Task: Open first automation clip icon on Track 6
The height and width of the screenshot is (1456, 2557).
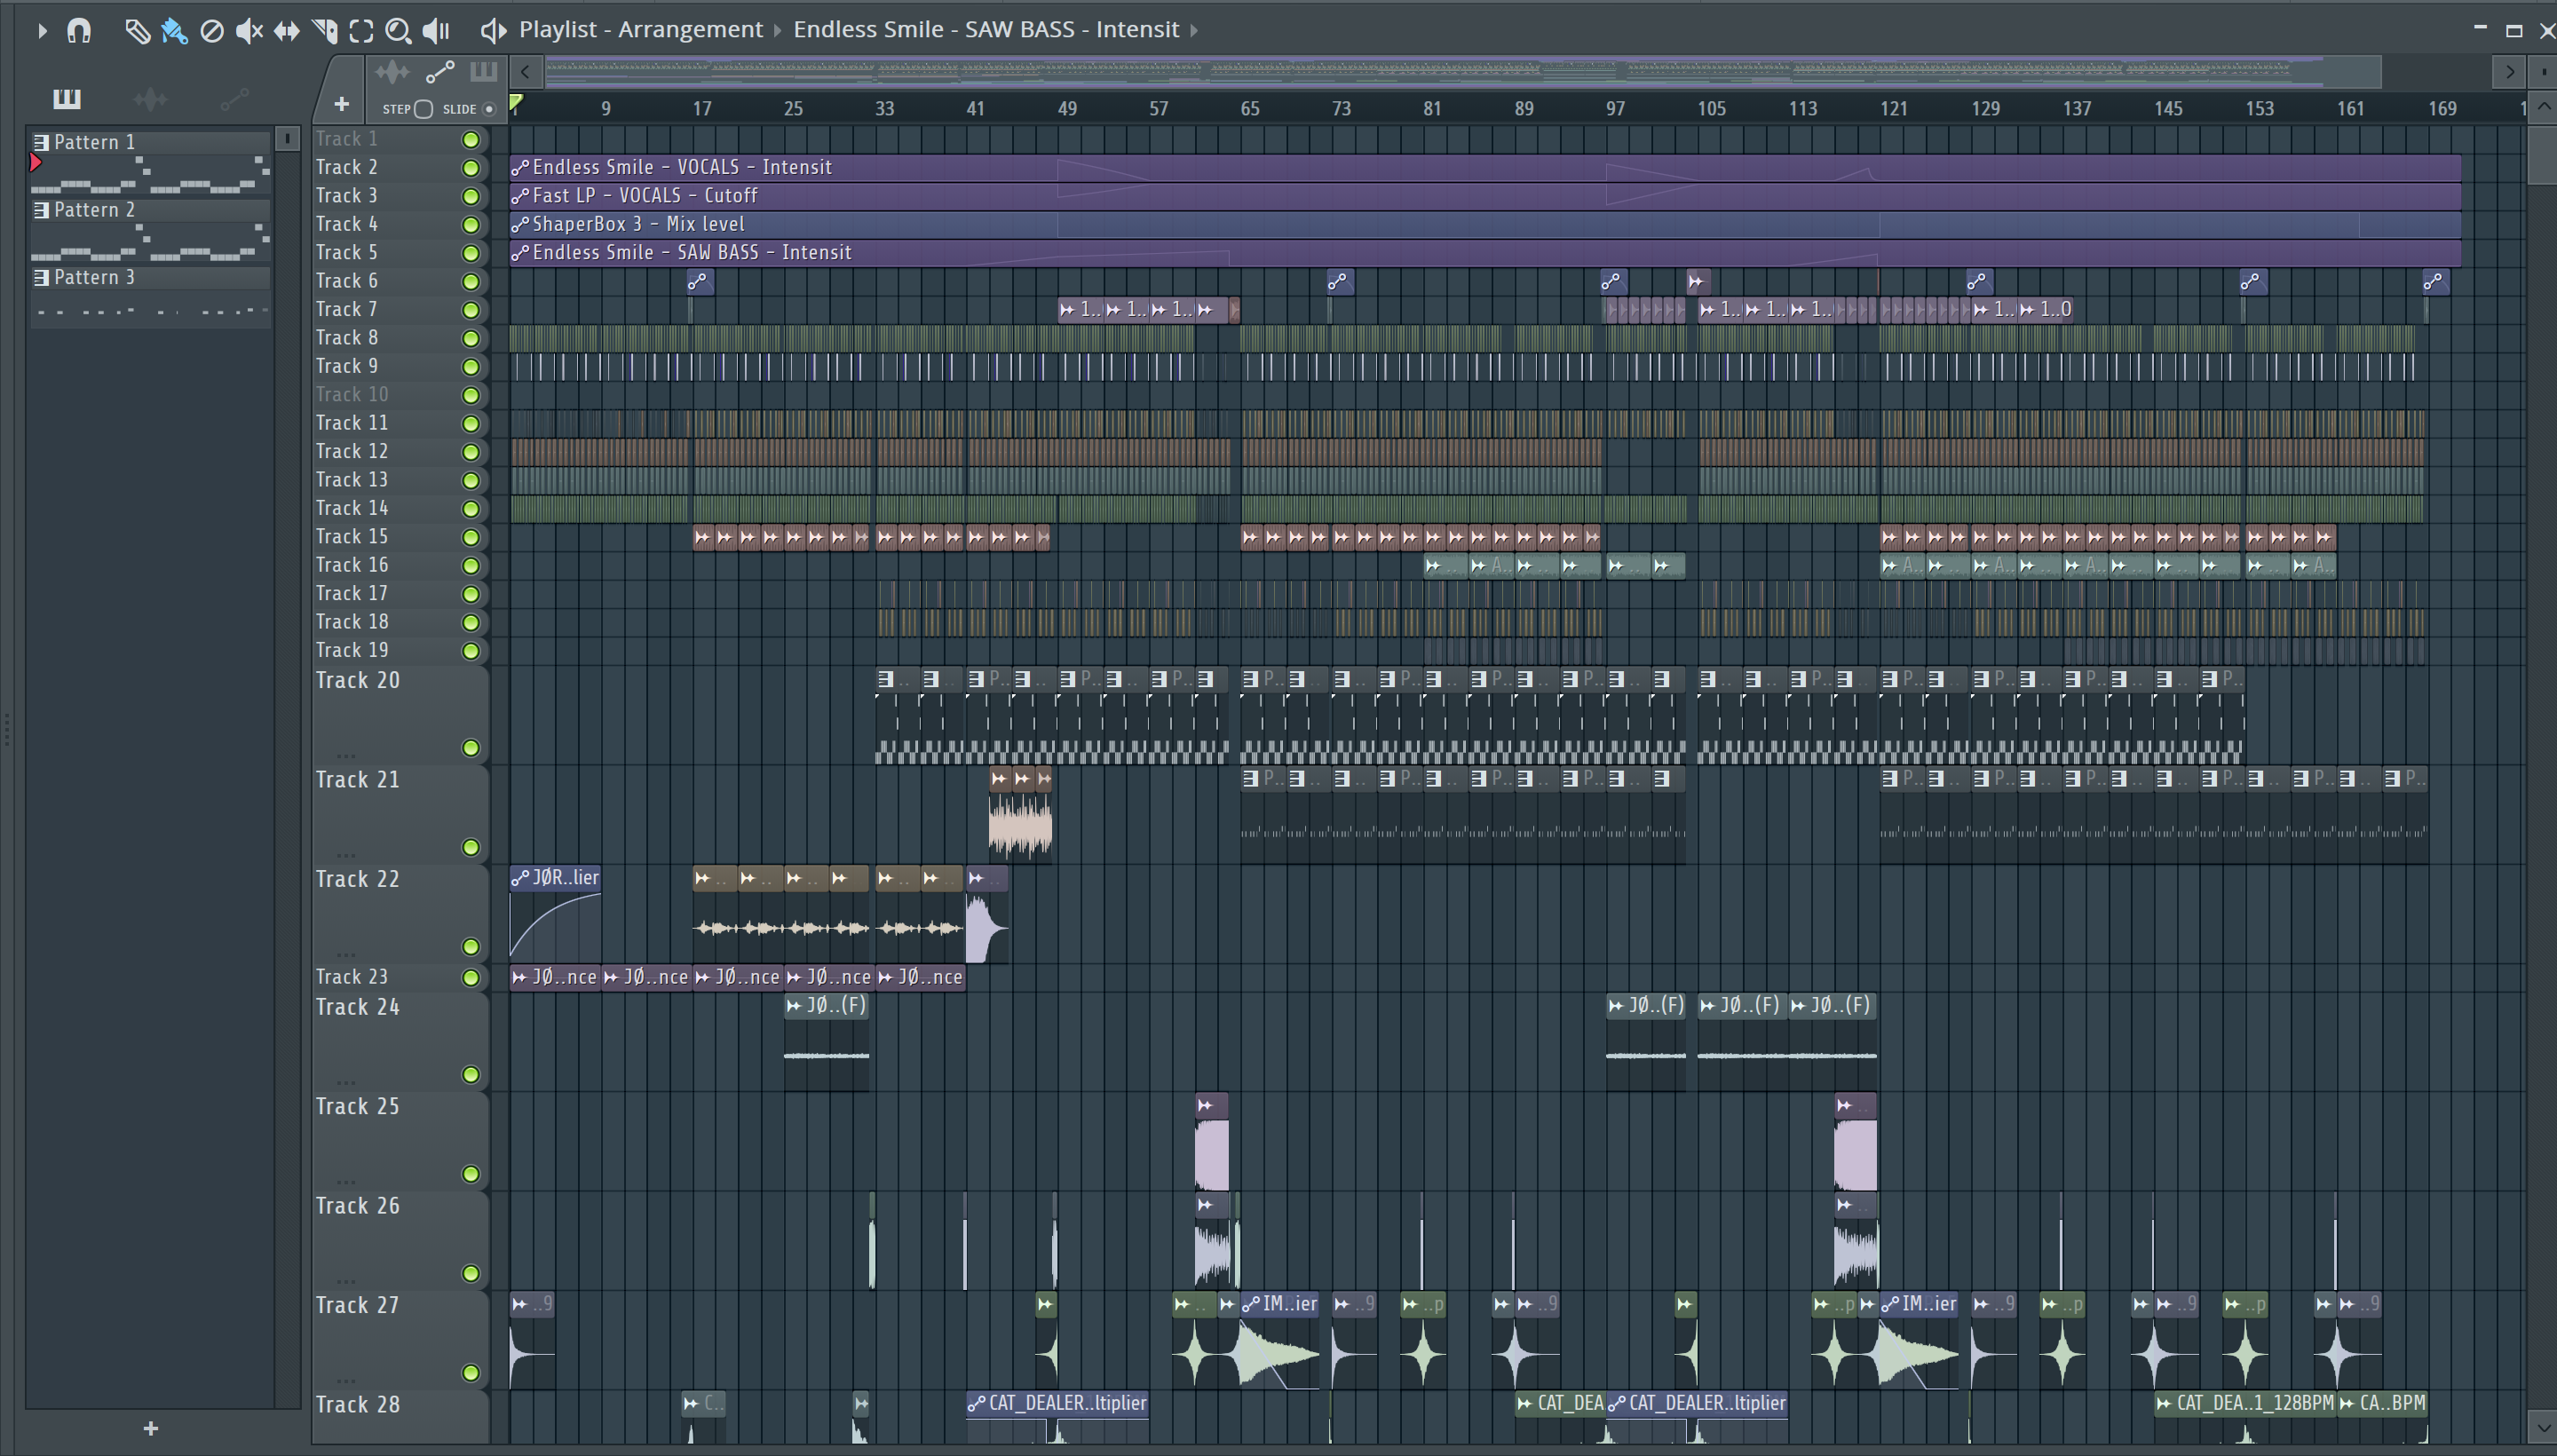Action: [699, 282]
